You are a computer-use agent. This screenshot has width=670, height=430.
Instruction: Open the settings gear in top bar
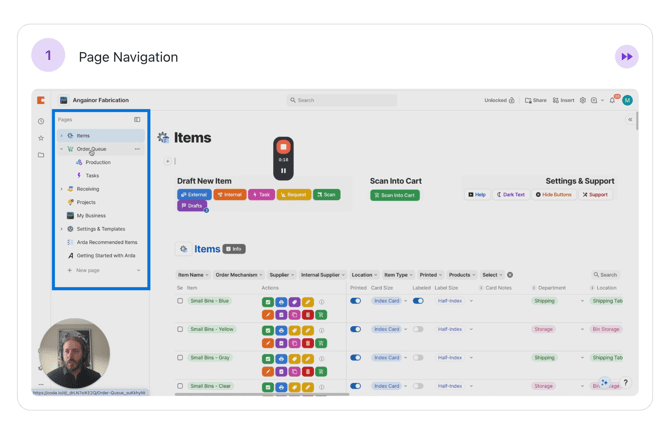pos(583,100)
